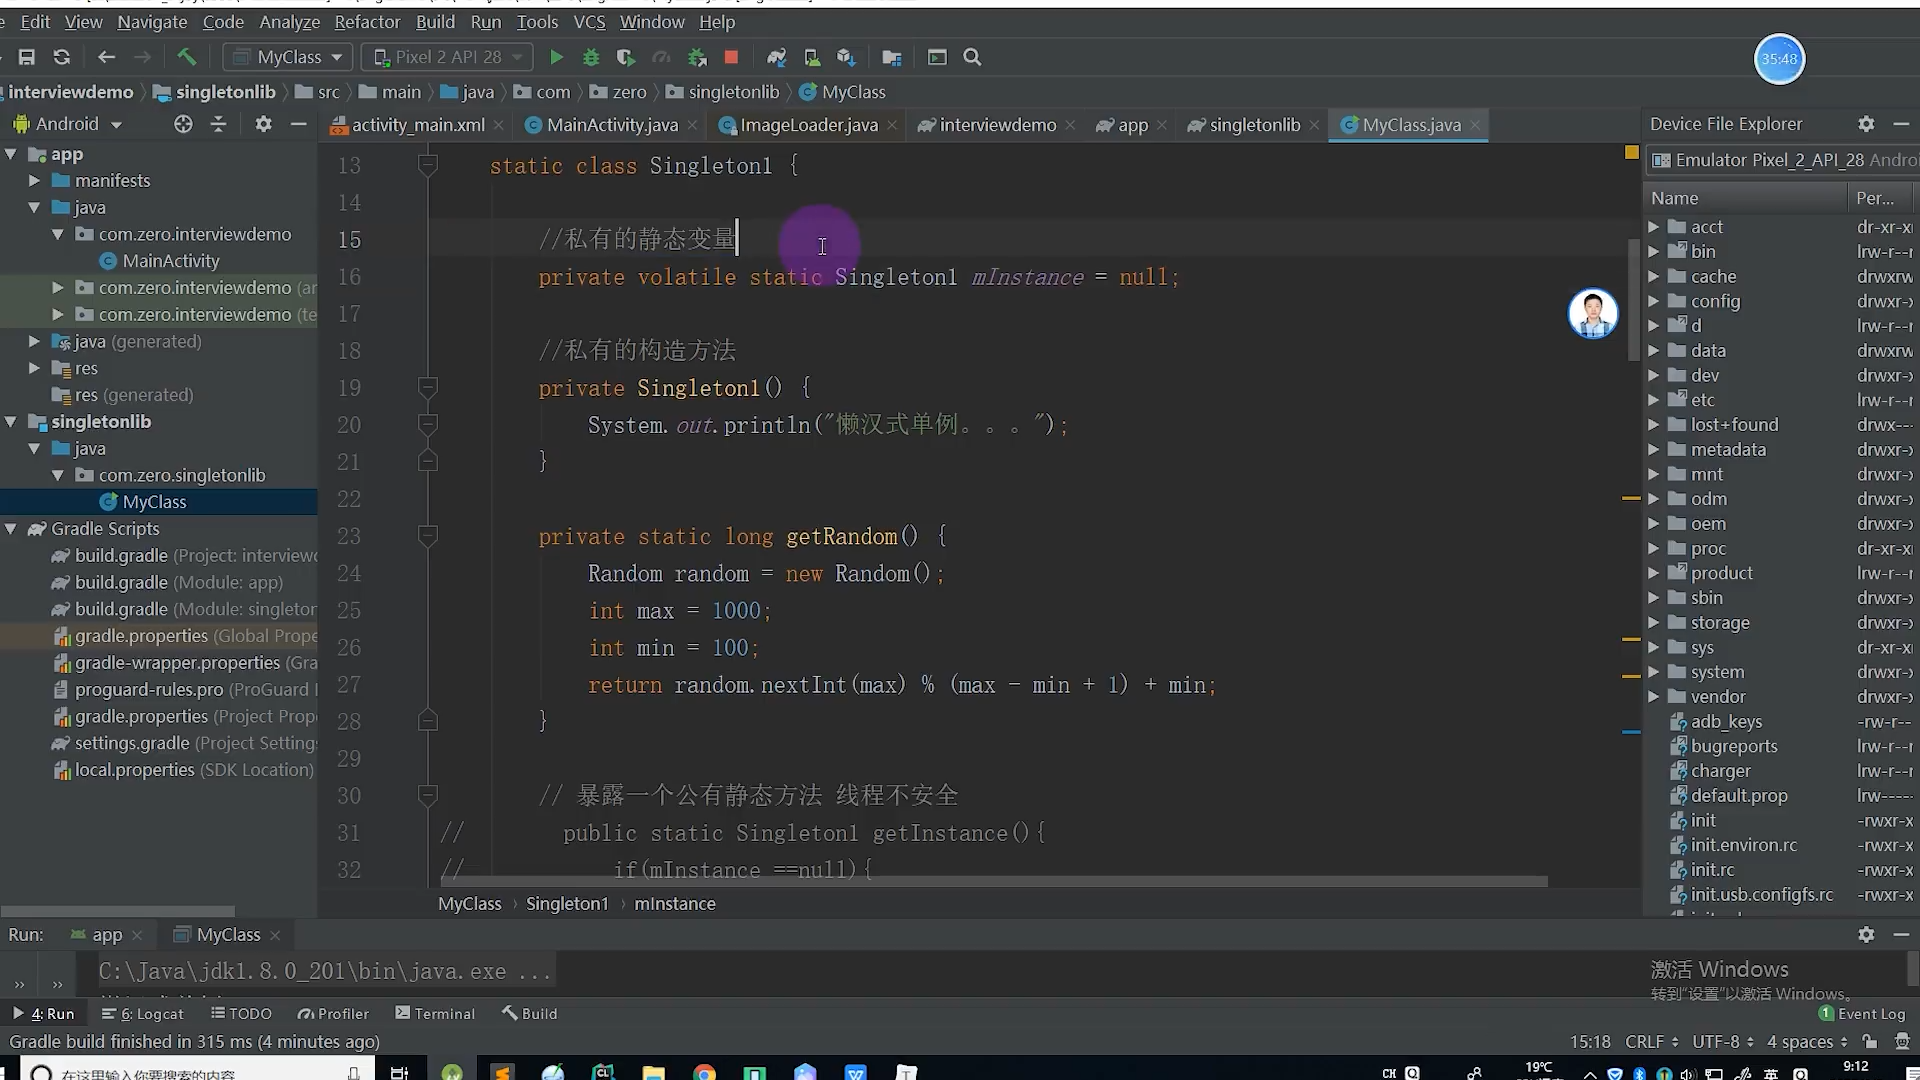Click the green Run app button
The height and width of the screenshot is (1080, 1920).
pos(557,58)
